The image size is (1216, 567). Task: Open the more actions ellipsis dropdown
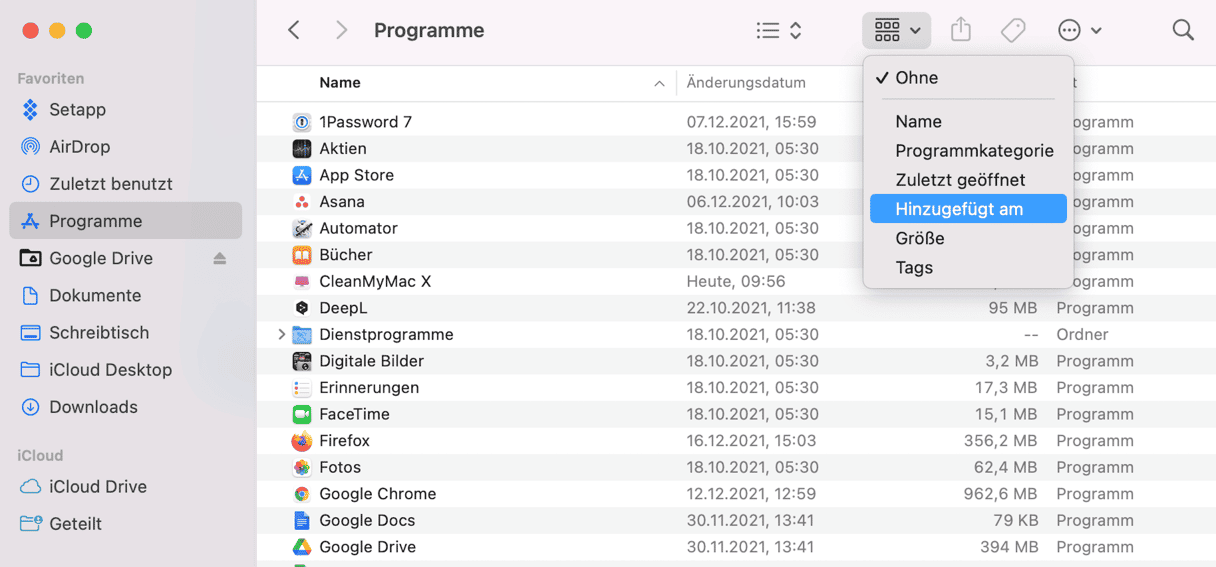tap(1080, 30)
